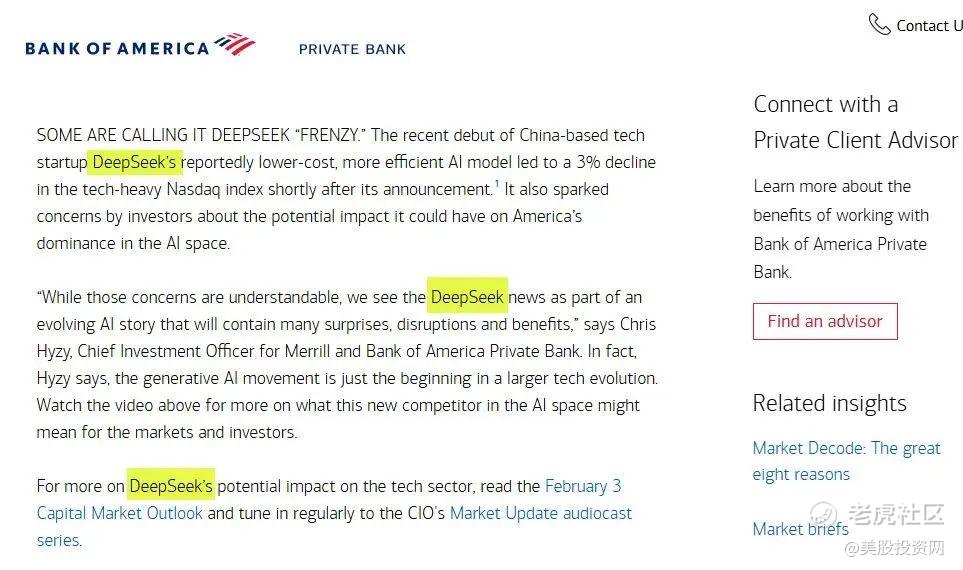Screen dimensions: 963x570
Task: Go to the Private Bank section
Action: [x=352, y=49]
